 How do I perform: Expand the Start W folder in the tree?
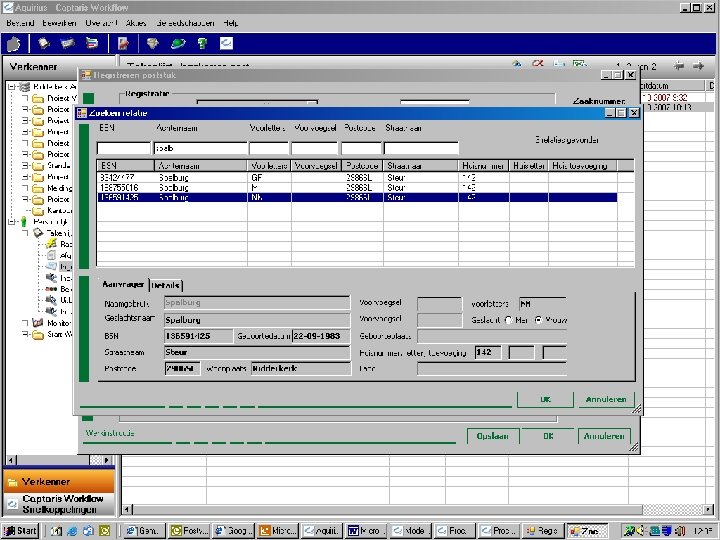pyautogui.click(x=25, y=335)
